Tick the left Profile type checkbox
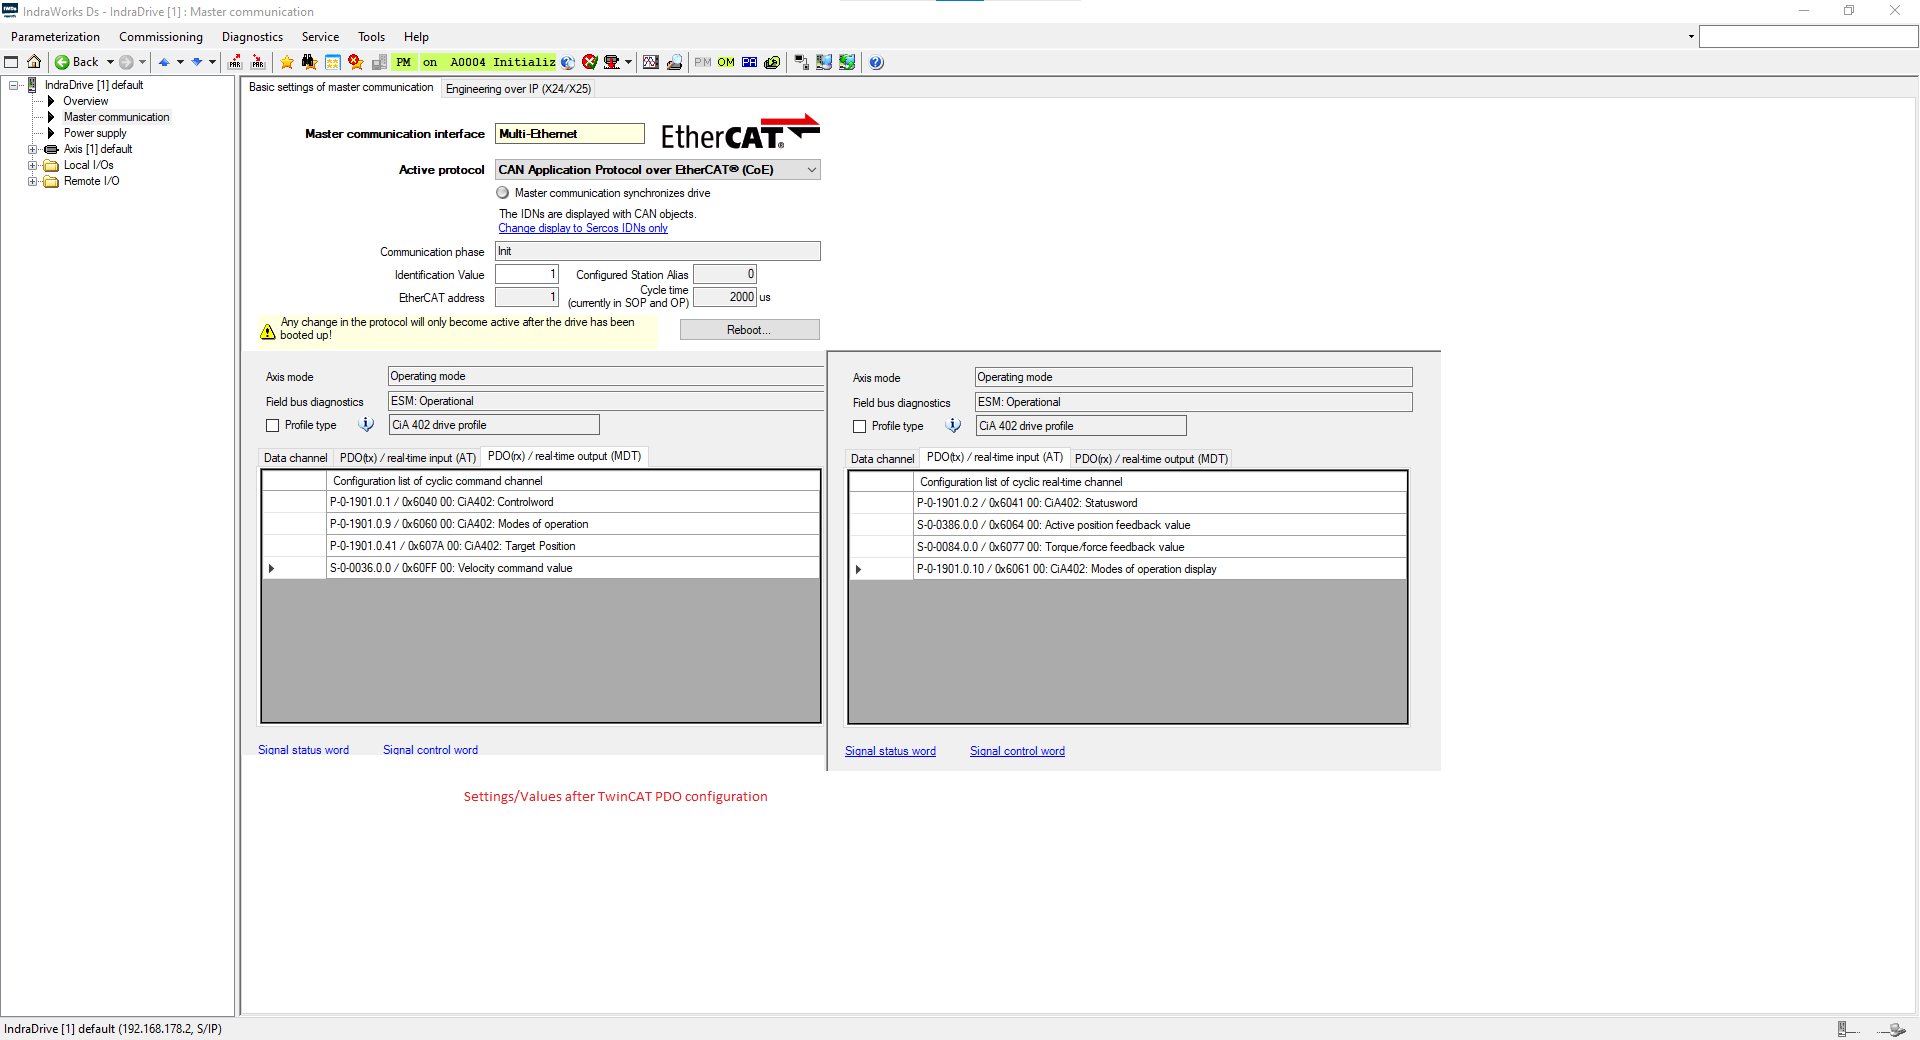Viewport: 1920px width, 1040px height. pyautogui.click(x=272, y=425)
